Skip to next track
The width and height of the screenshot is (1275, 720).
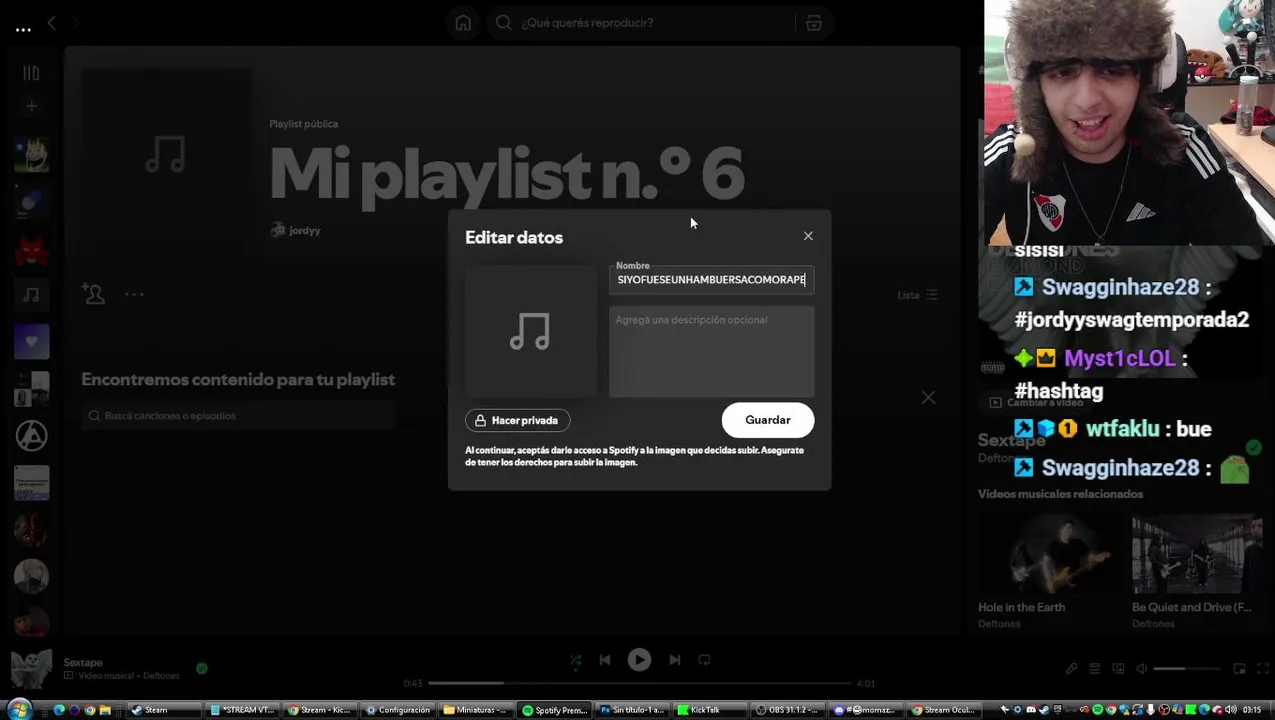tap(674, 660)
